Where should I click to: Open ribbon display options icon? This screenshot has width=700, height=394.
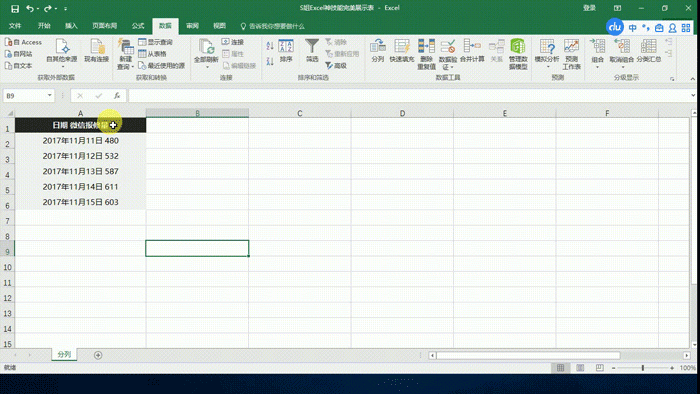(618, 8)
